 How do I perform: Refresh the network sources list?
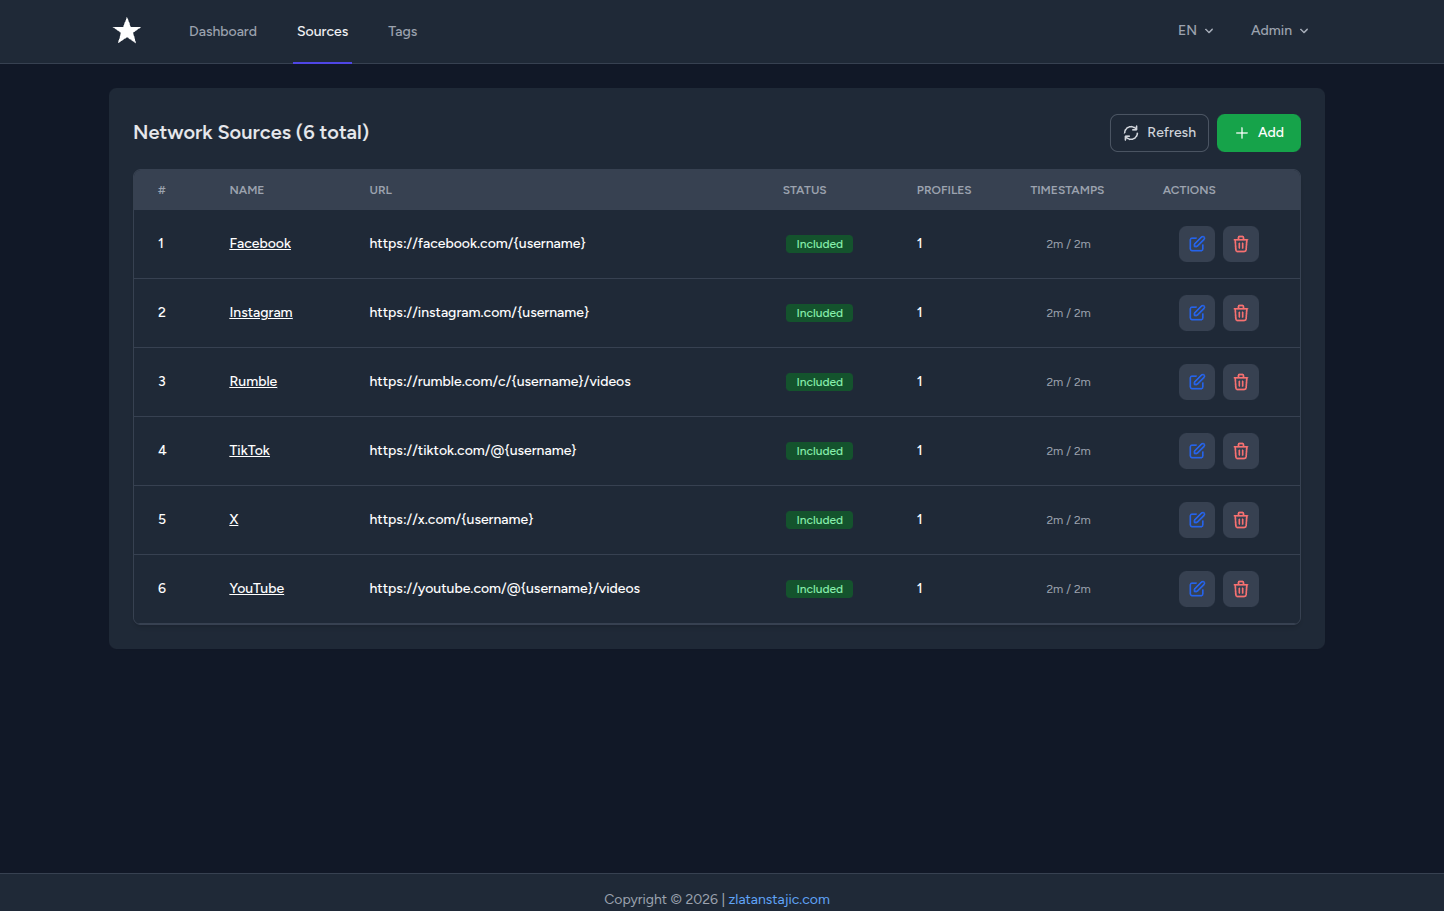[1159, 132]
